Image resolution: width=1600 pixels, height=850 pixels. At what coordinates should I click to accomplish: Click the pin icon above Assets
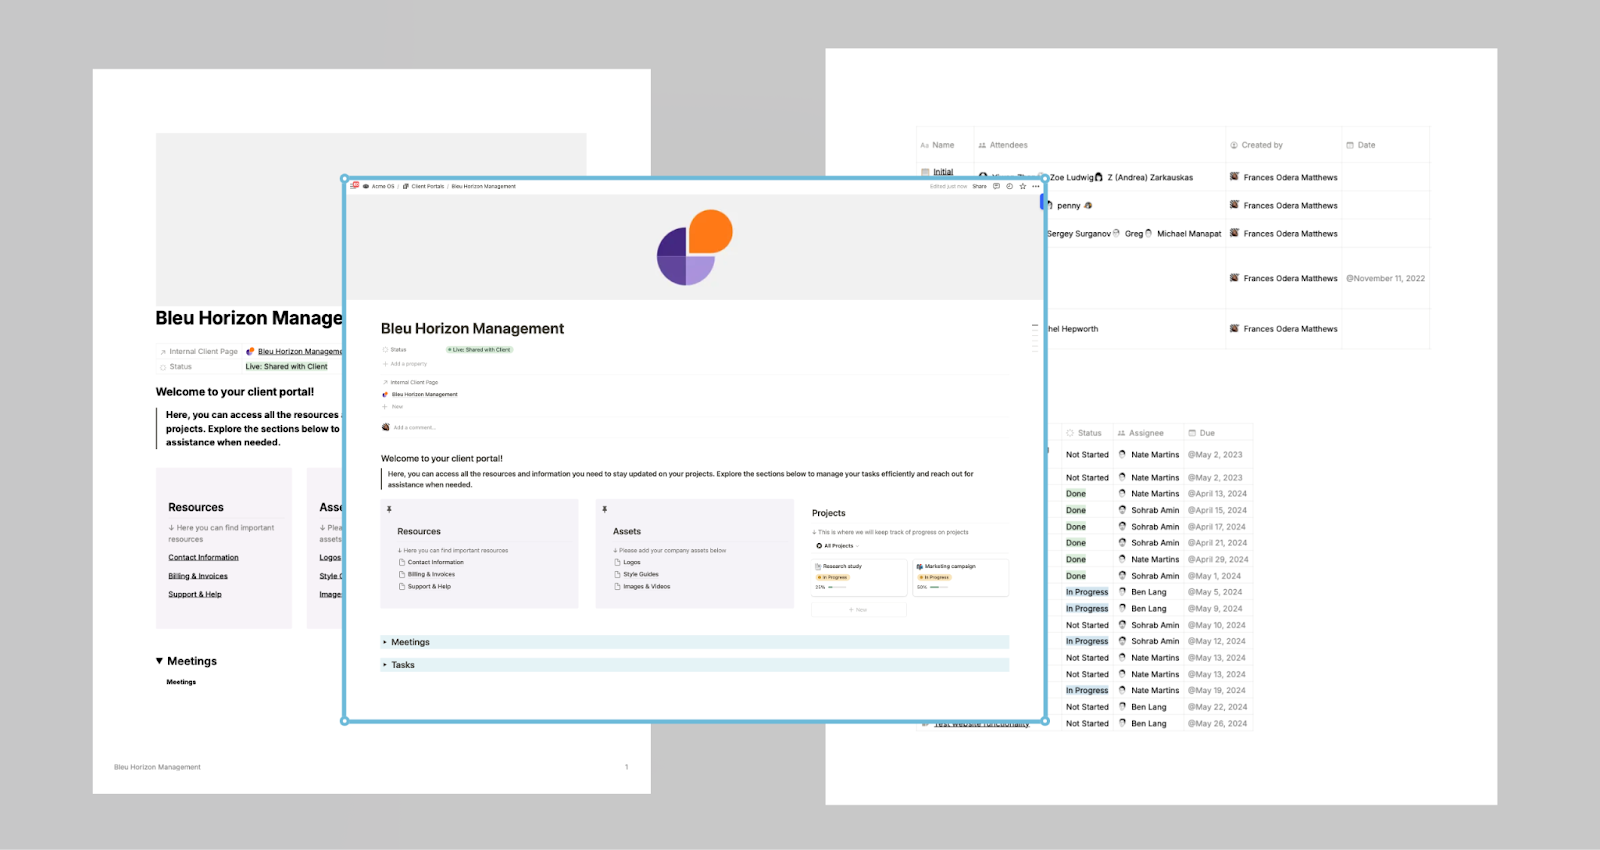604,509
